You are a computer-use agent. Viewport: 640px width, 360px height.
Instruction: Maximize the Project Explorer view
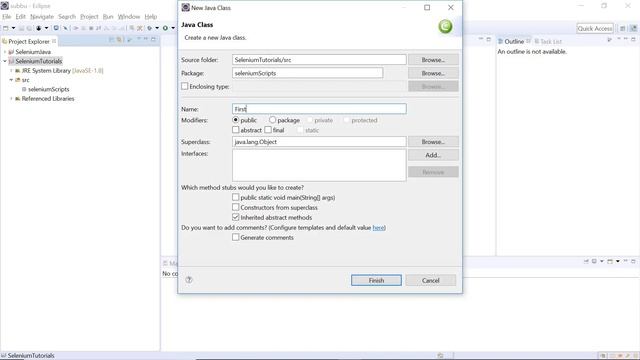[x=153, y=39]
